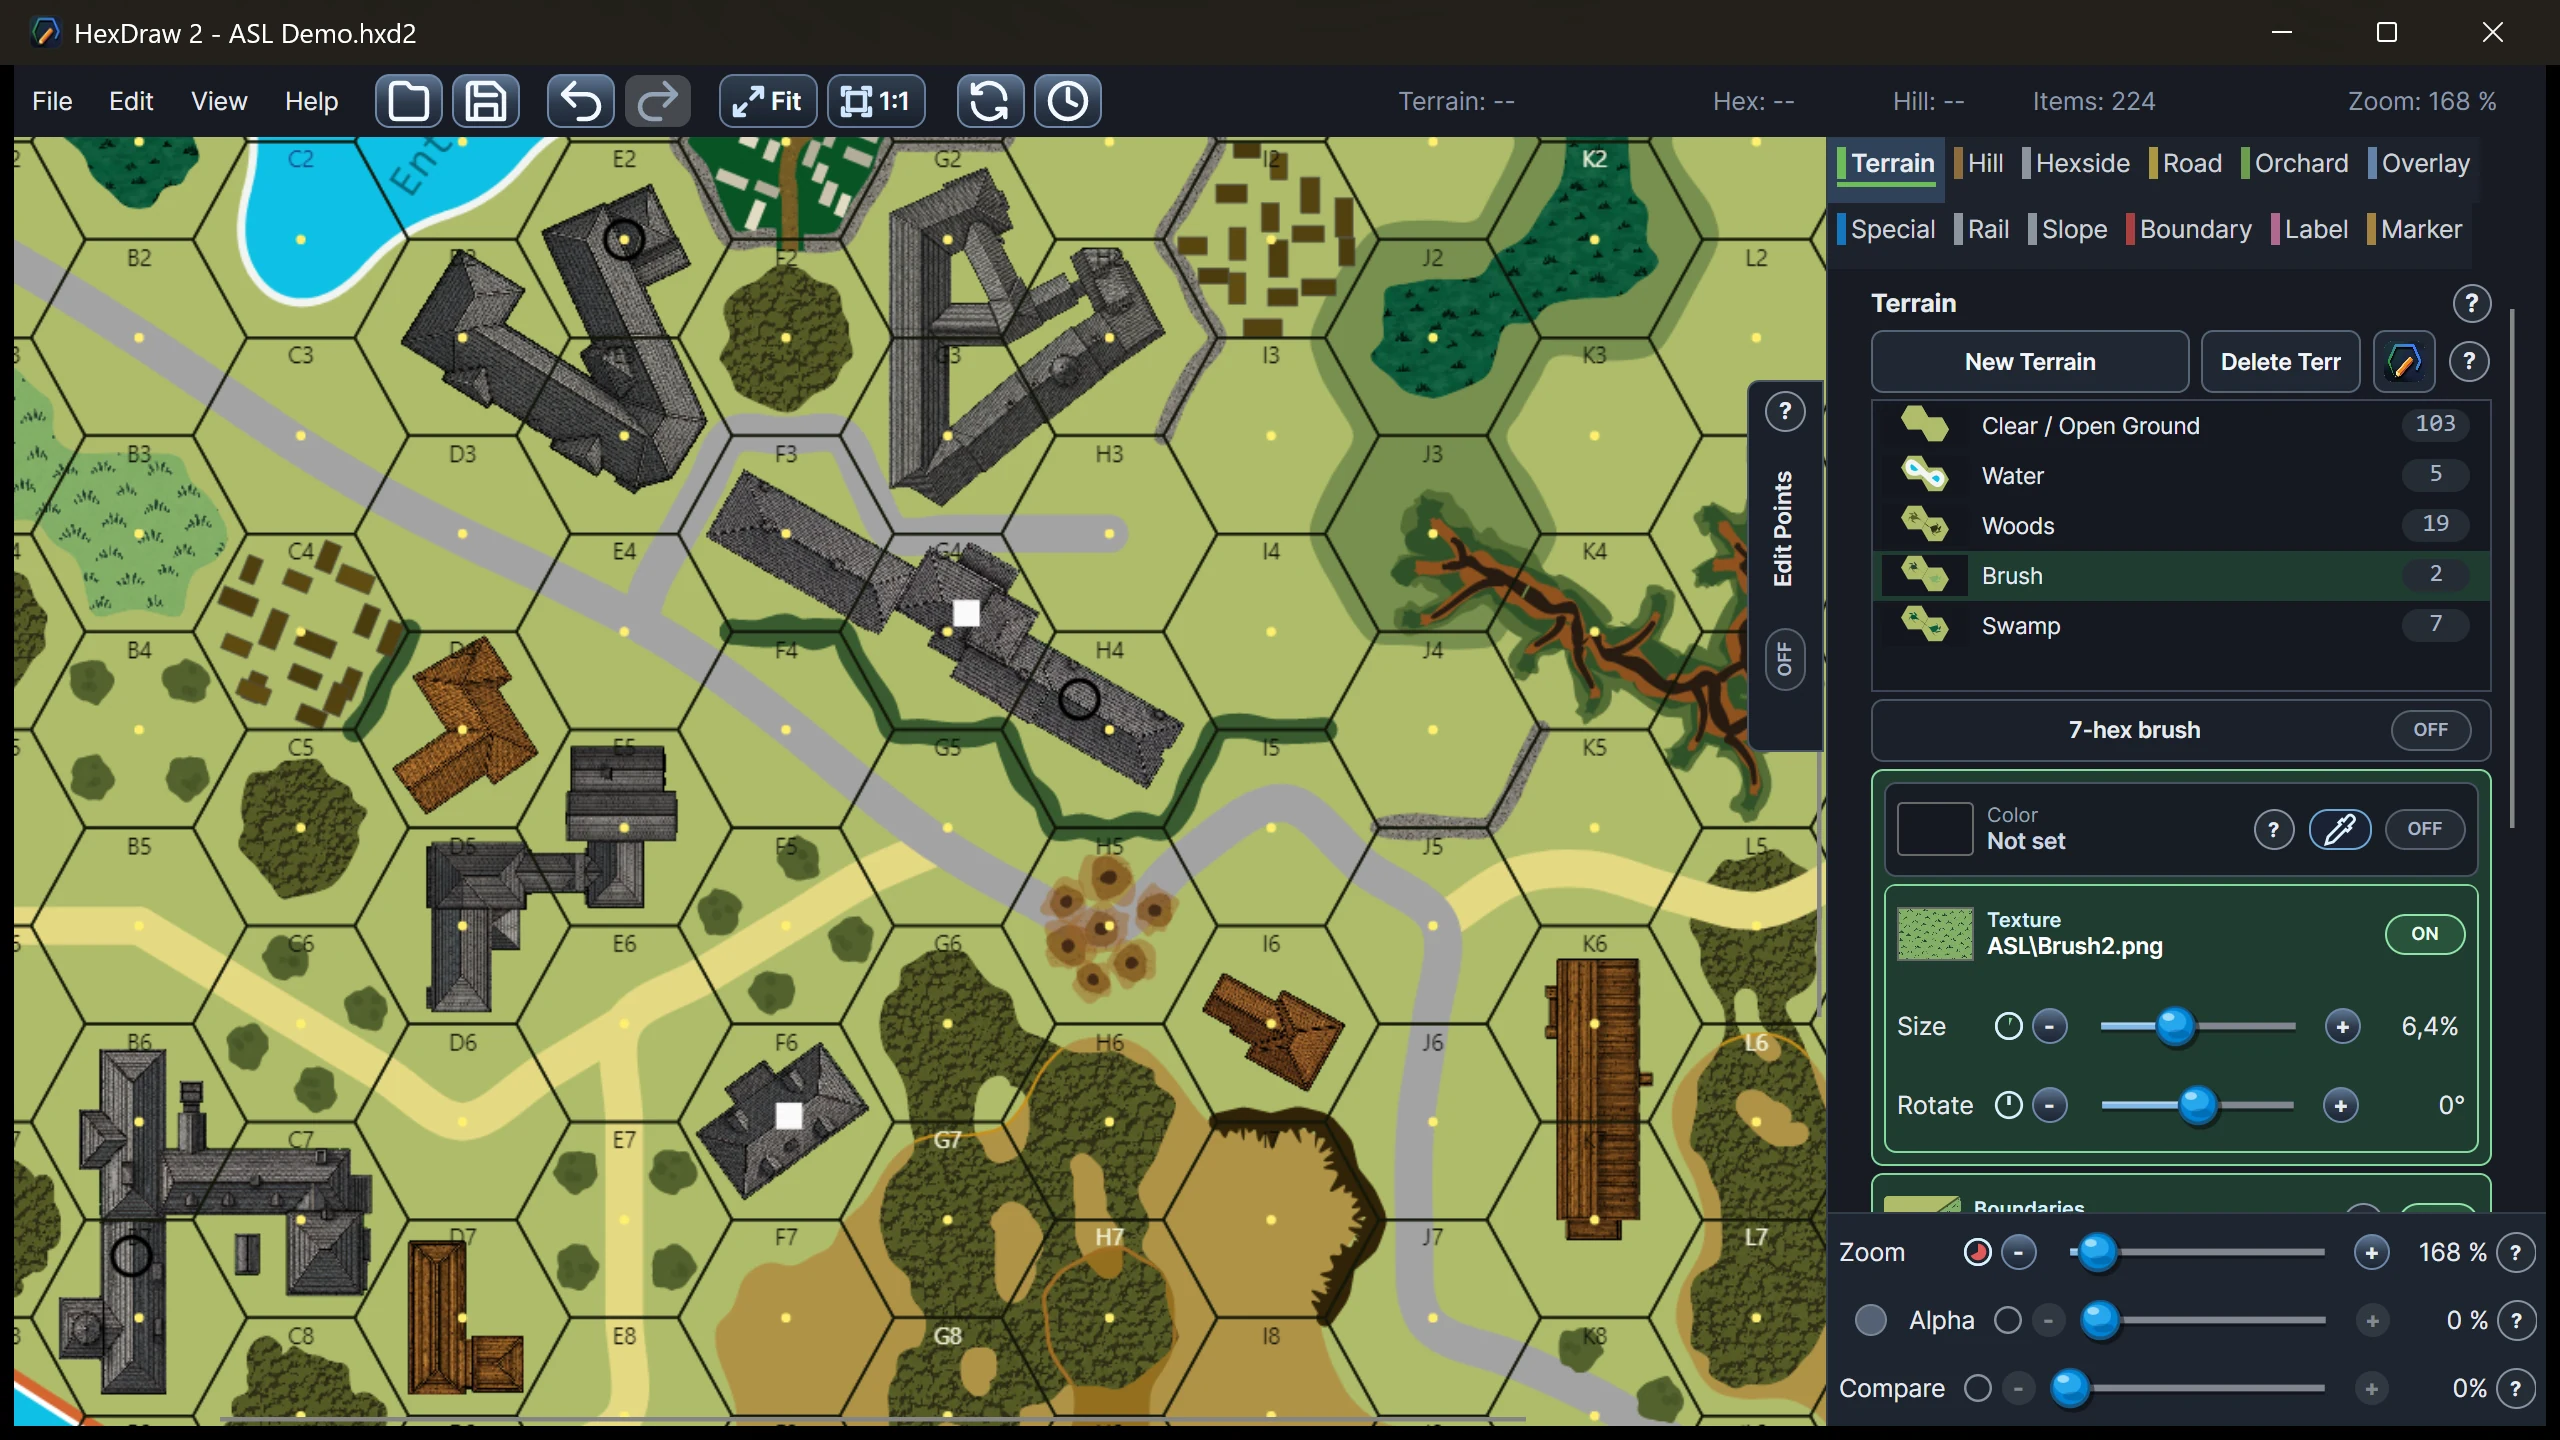The width and height of the screenshot is (2560, 1440).
Task: Switch to the Hill tab
Action: (1979, 163)
